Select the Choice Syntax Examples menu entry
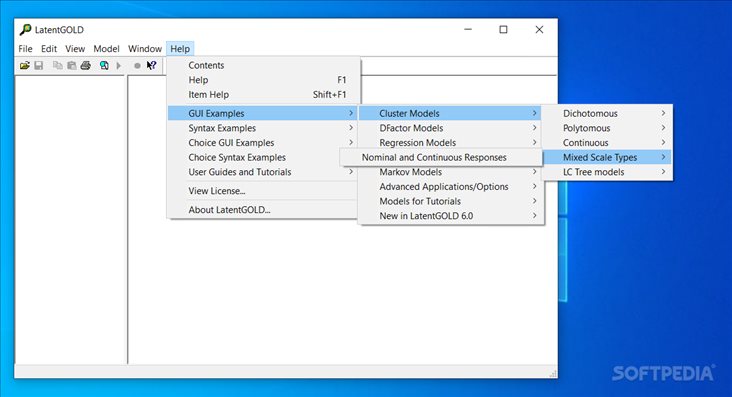Viewport: 732px width, 397px height. click(254, 157)
